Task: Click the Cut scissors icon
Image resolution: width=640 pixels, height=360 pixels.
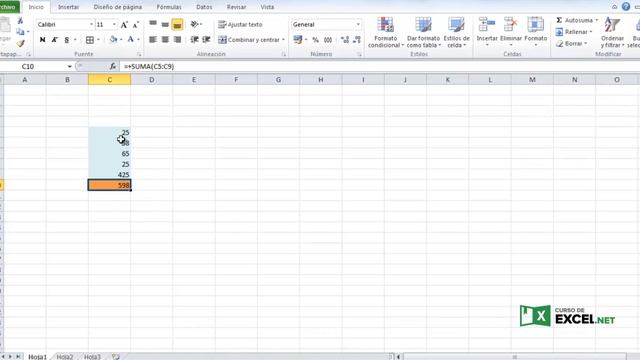Action: (20, 21)
